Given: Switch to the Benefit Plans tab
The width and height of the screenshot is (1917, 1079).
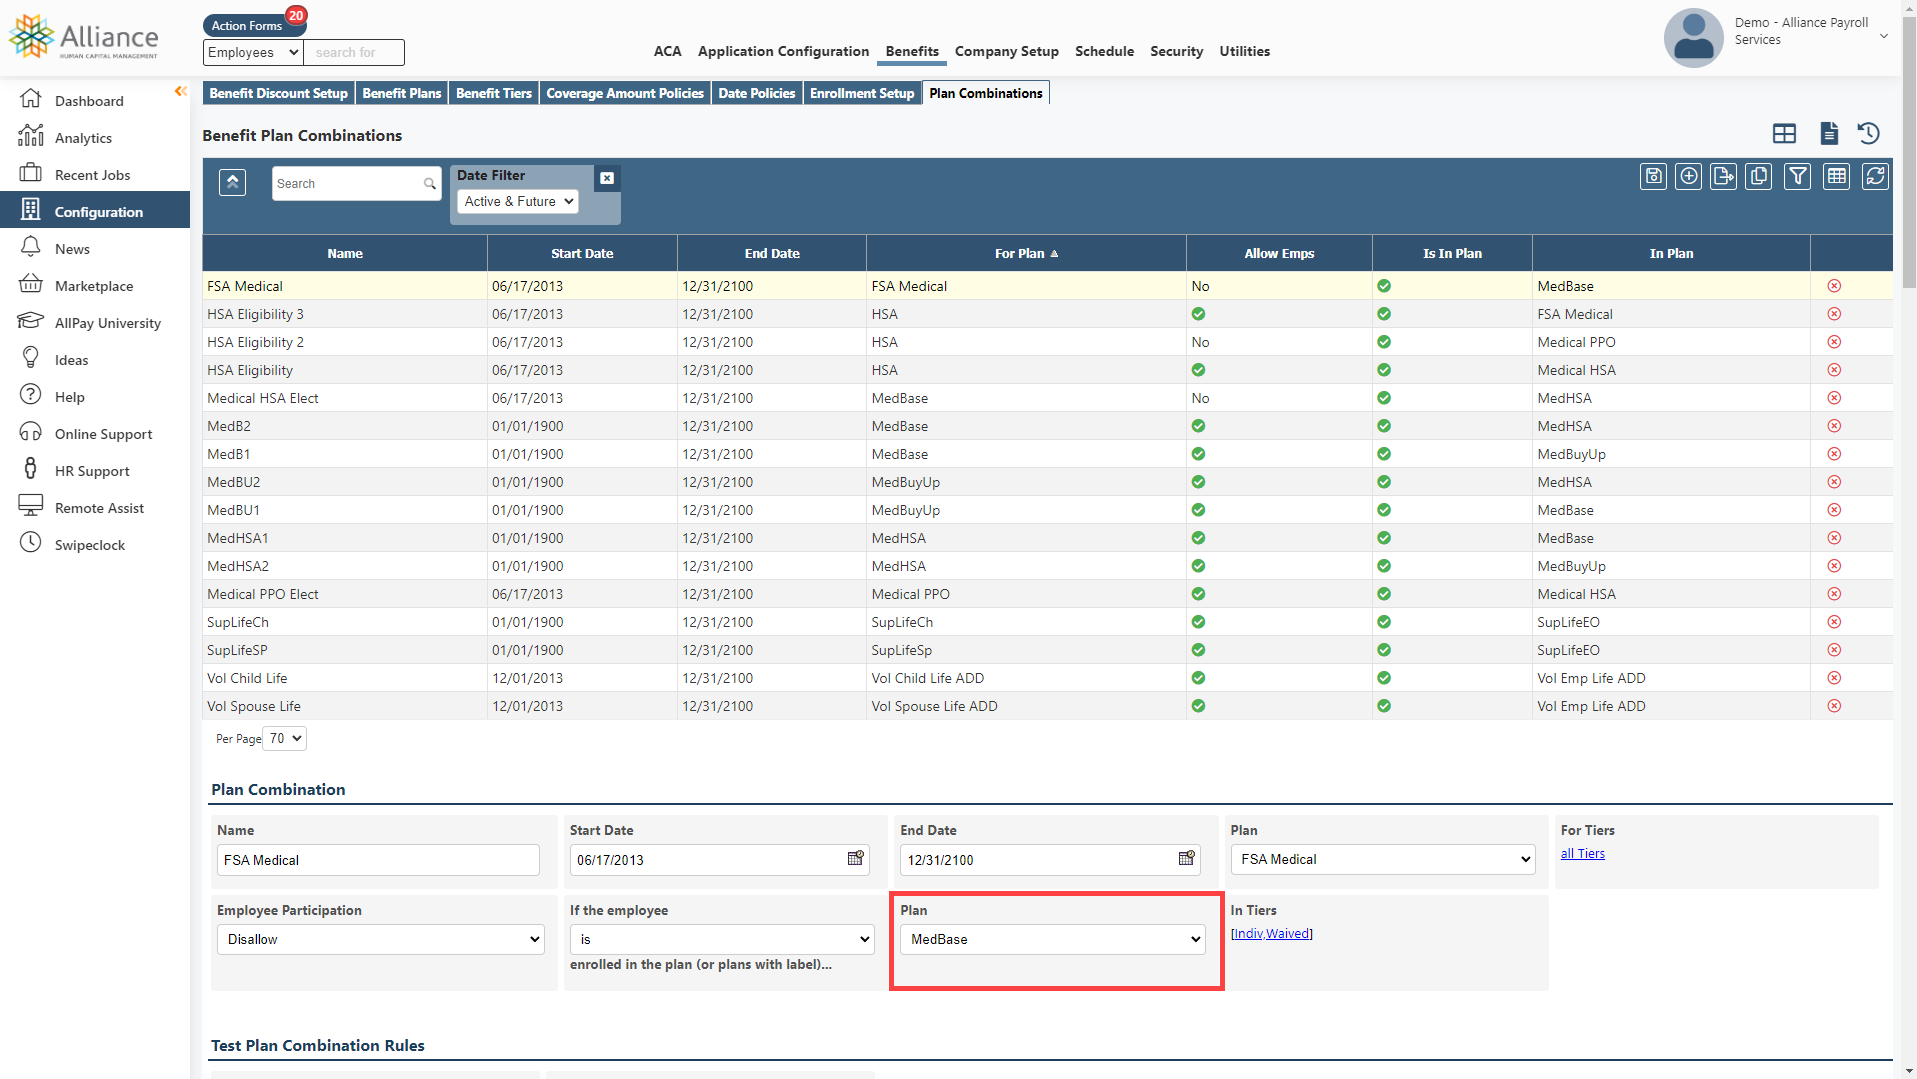Looking at the screenshot, I should pyautogui.click(x=402, y=93).
